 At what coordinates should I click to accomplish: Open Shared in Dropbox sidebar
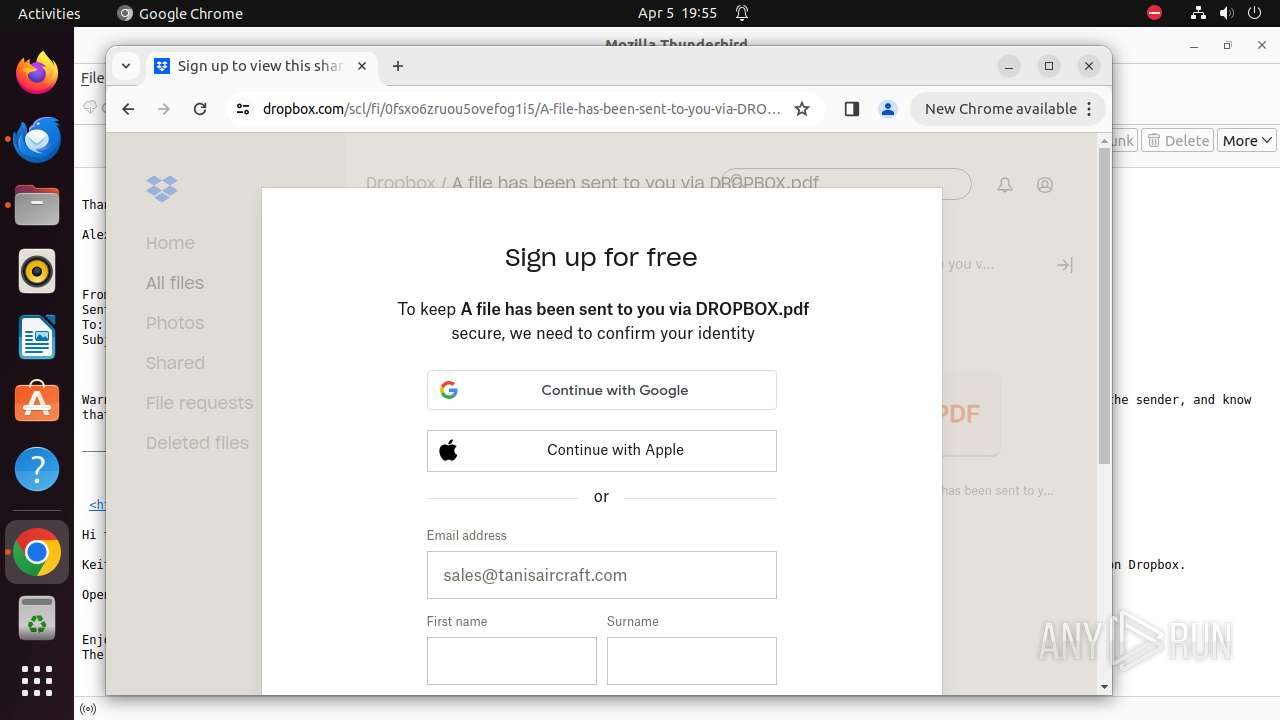pyautogui.click(x=175, y=363)
